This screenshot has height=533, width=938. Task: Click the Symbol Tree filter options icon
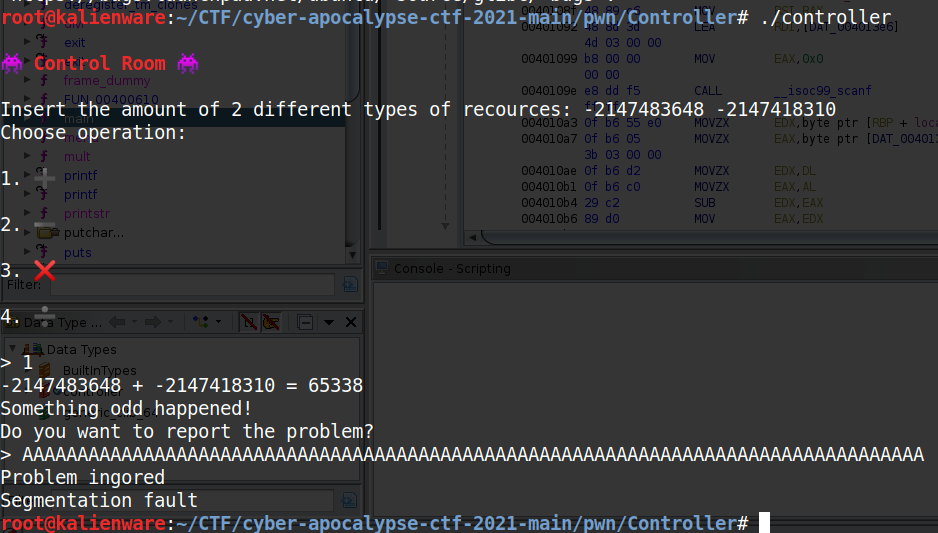pyautogui.click(x=350, y=284)
